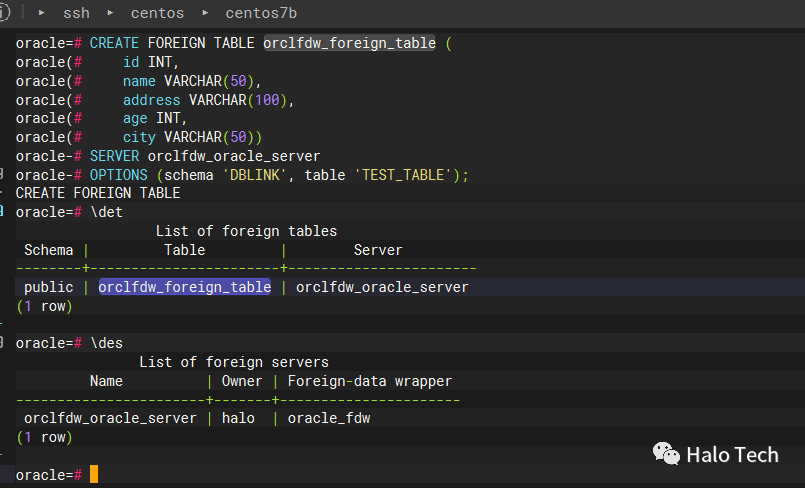Click the ssh breadcrumb segment

tap(76, 13)
